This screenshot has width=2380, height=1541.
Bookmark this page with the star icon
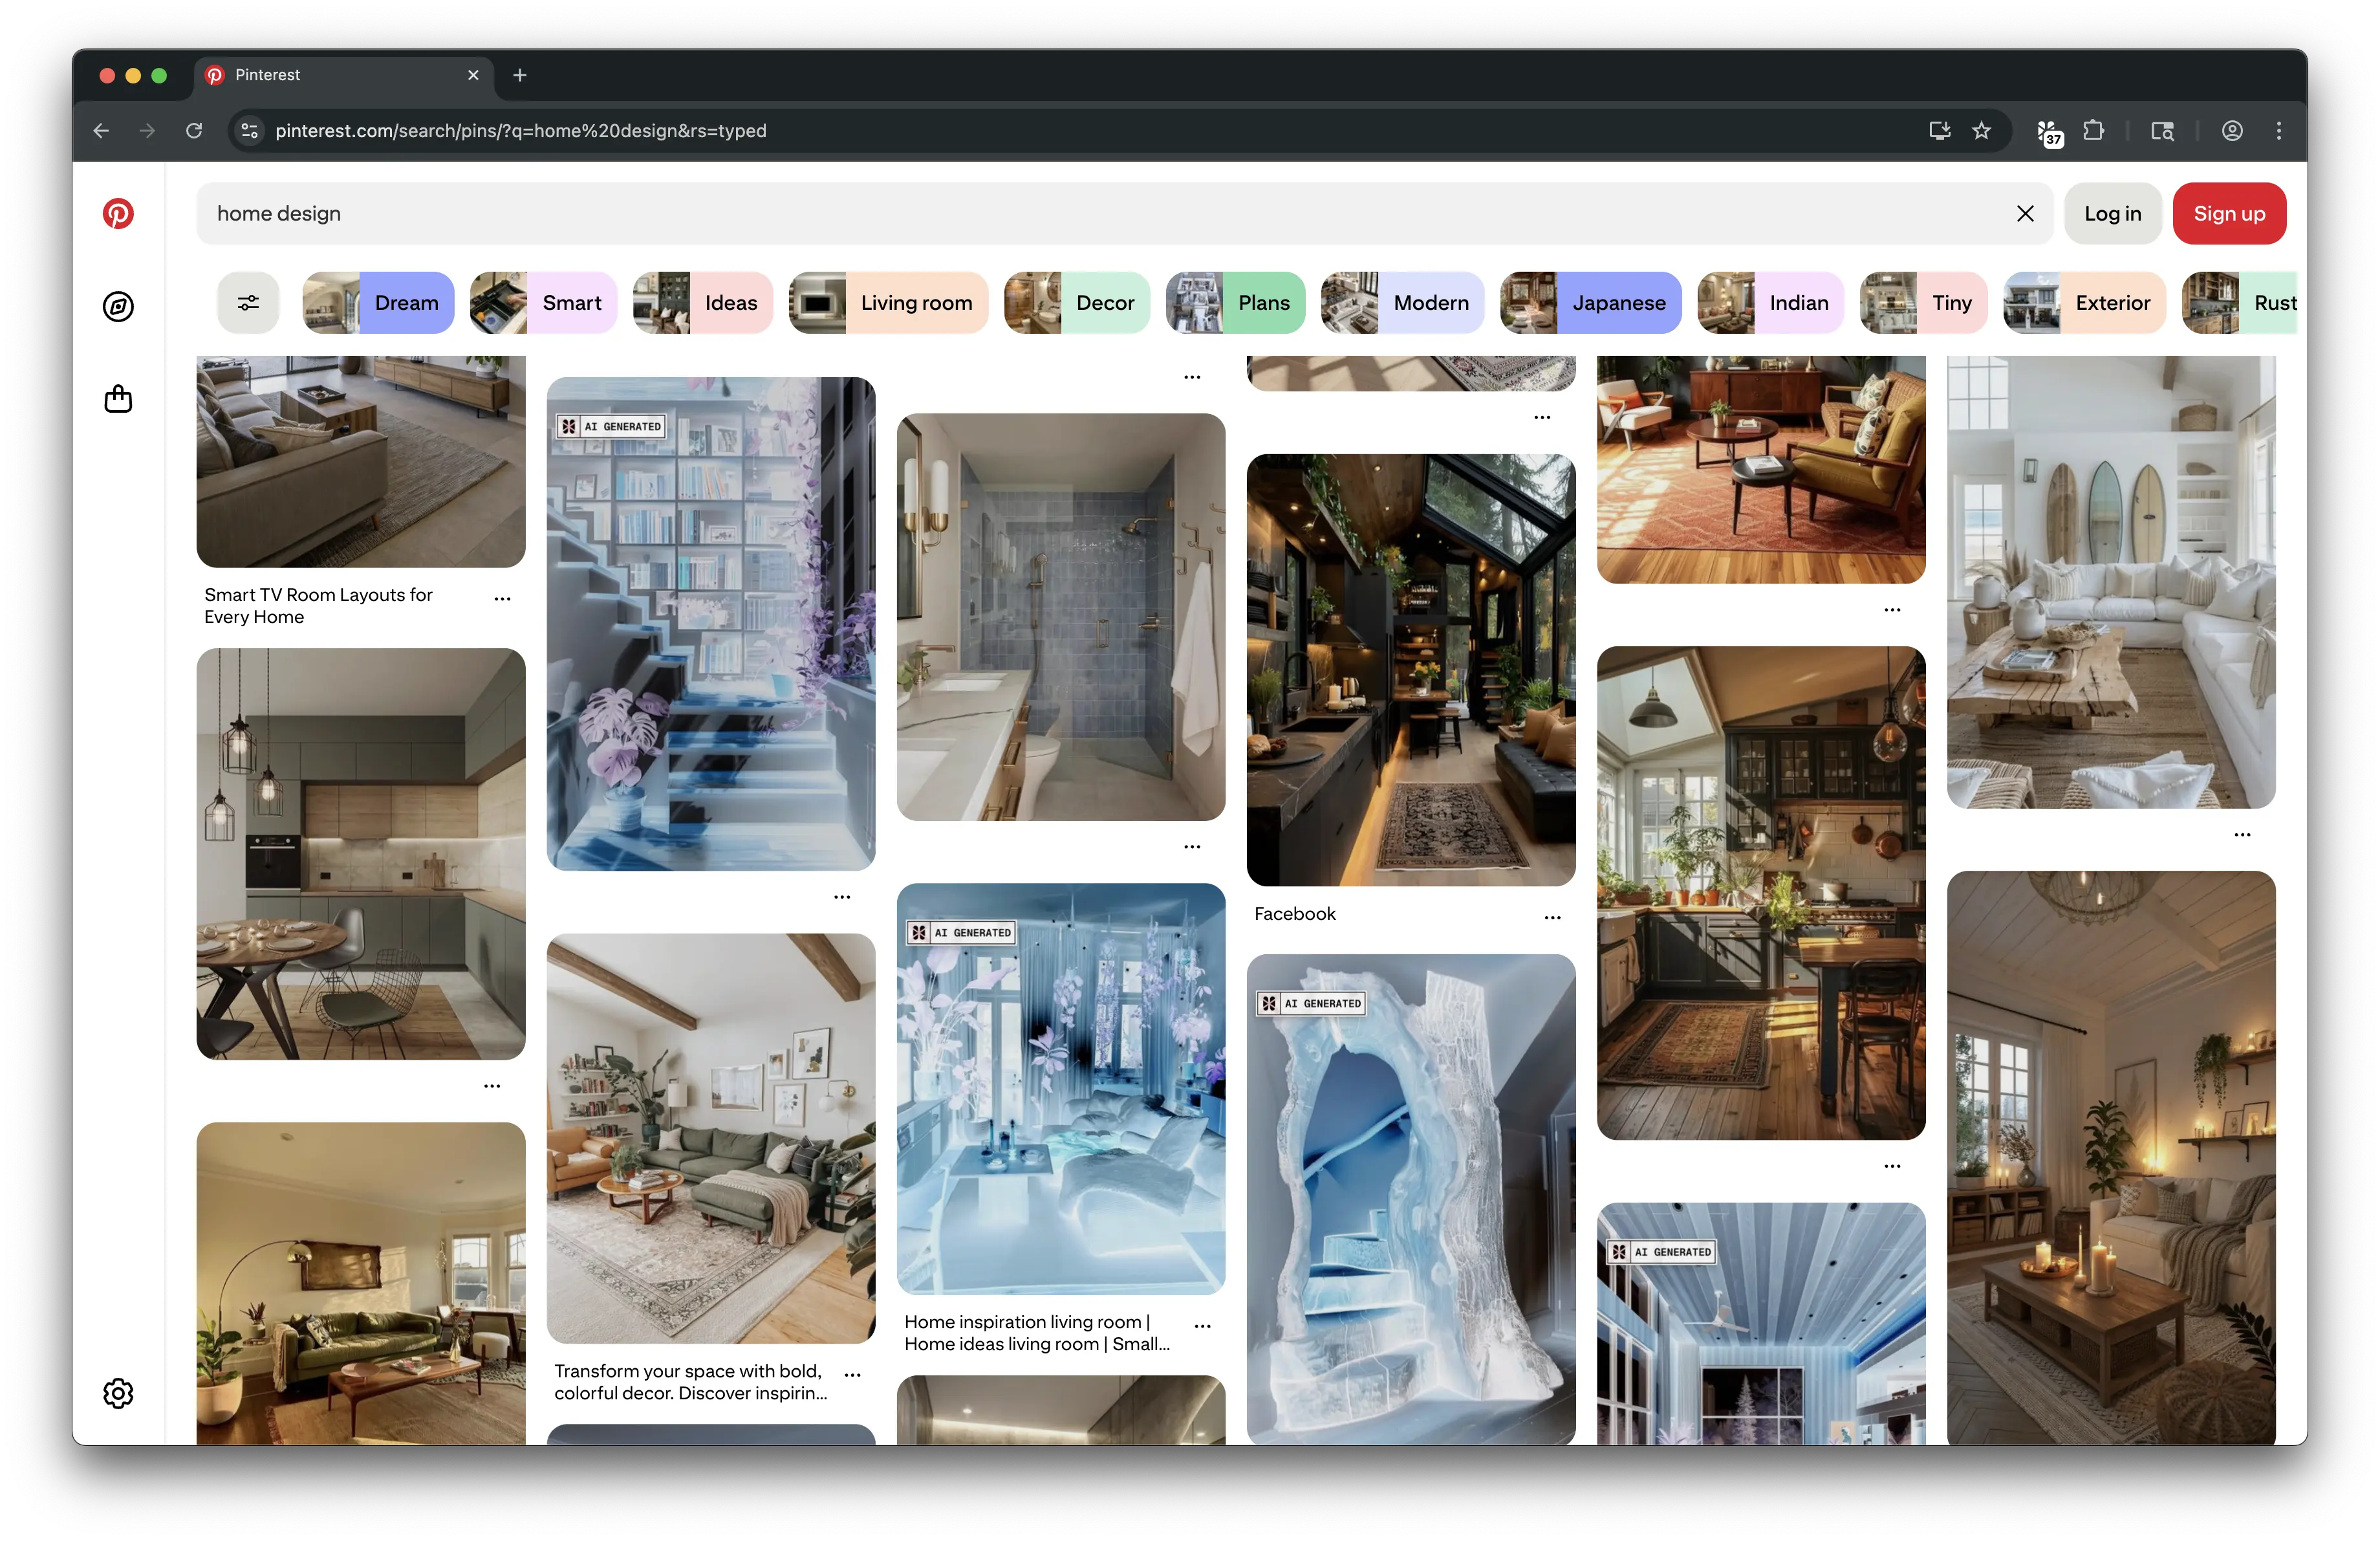(1981, 131)
